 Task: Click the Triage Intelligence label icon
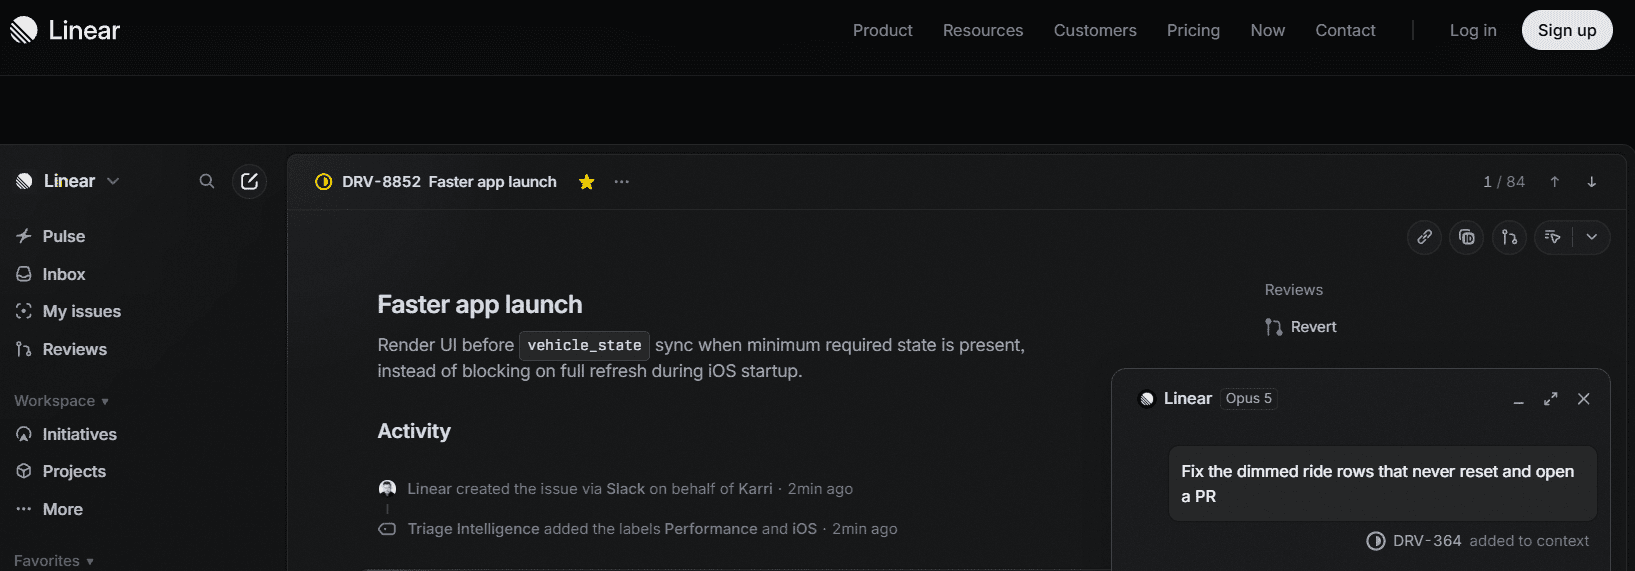coord(387,529)
